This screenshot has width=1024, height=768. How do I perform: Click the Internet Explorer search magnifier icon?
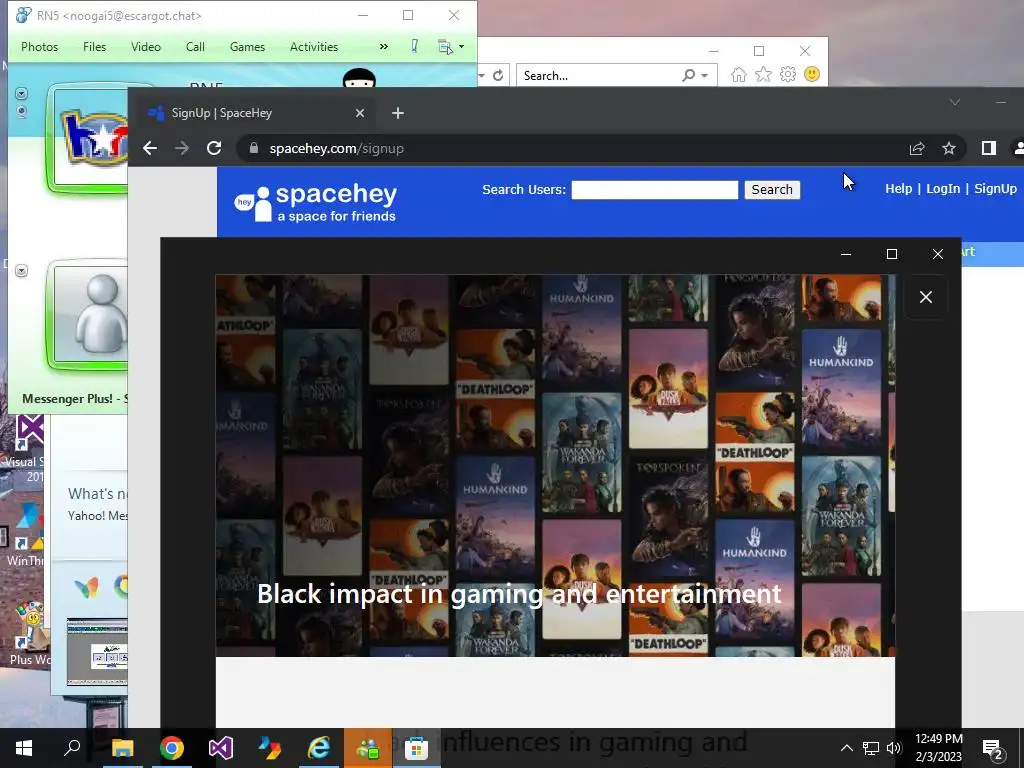[x=688, y=76]
